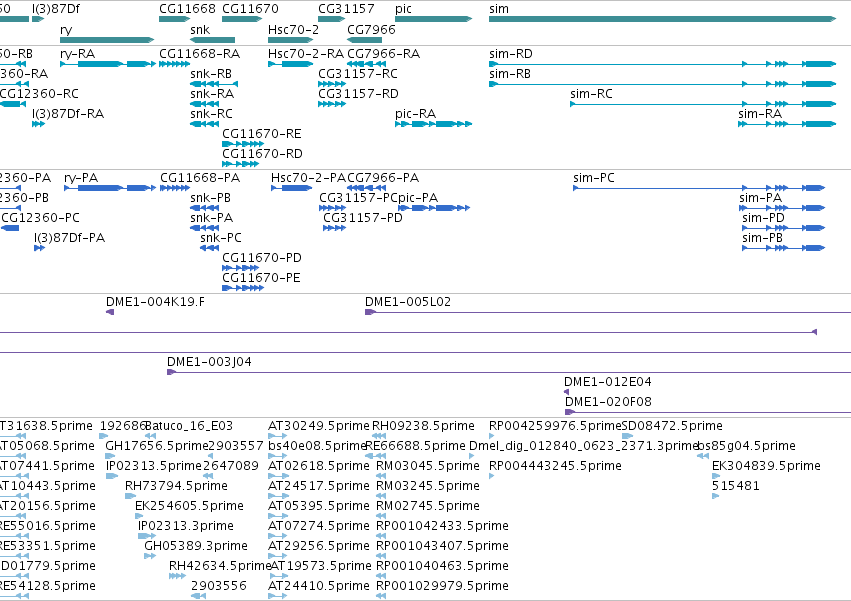
Task: Click transcript pic-RA
Action: tap(433, 124)
